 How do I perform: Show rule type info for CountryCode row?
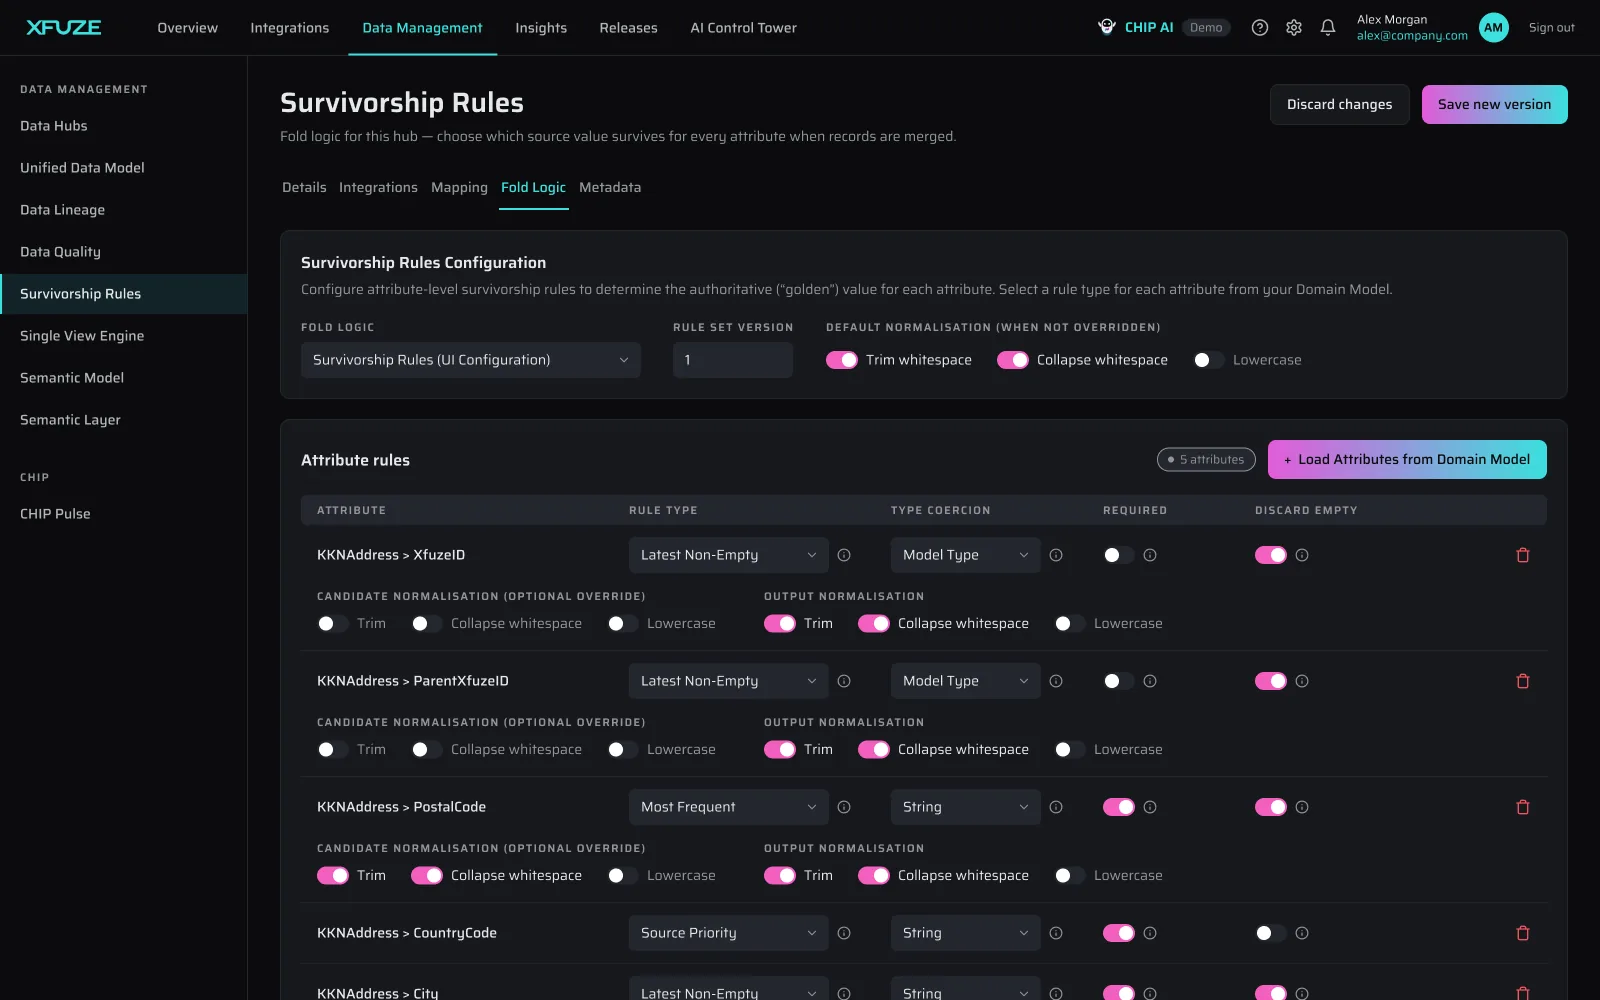844,933
